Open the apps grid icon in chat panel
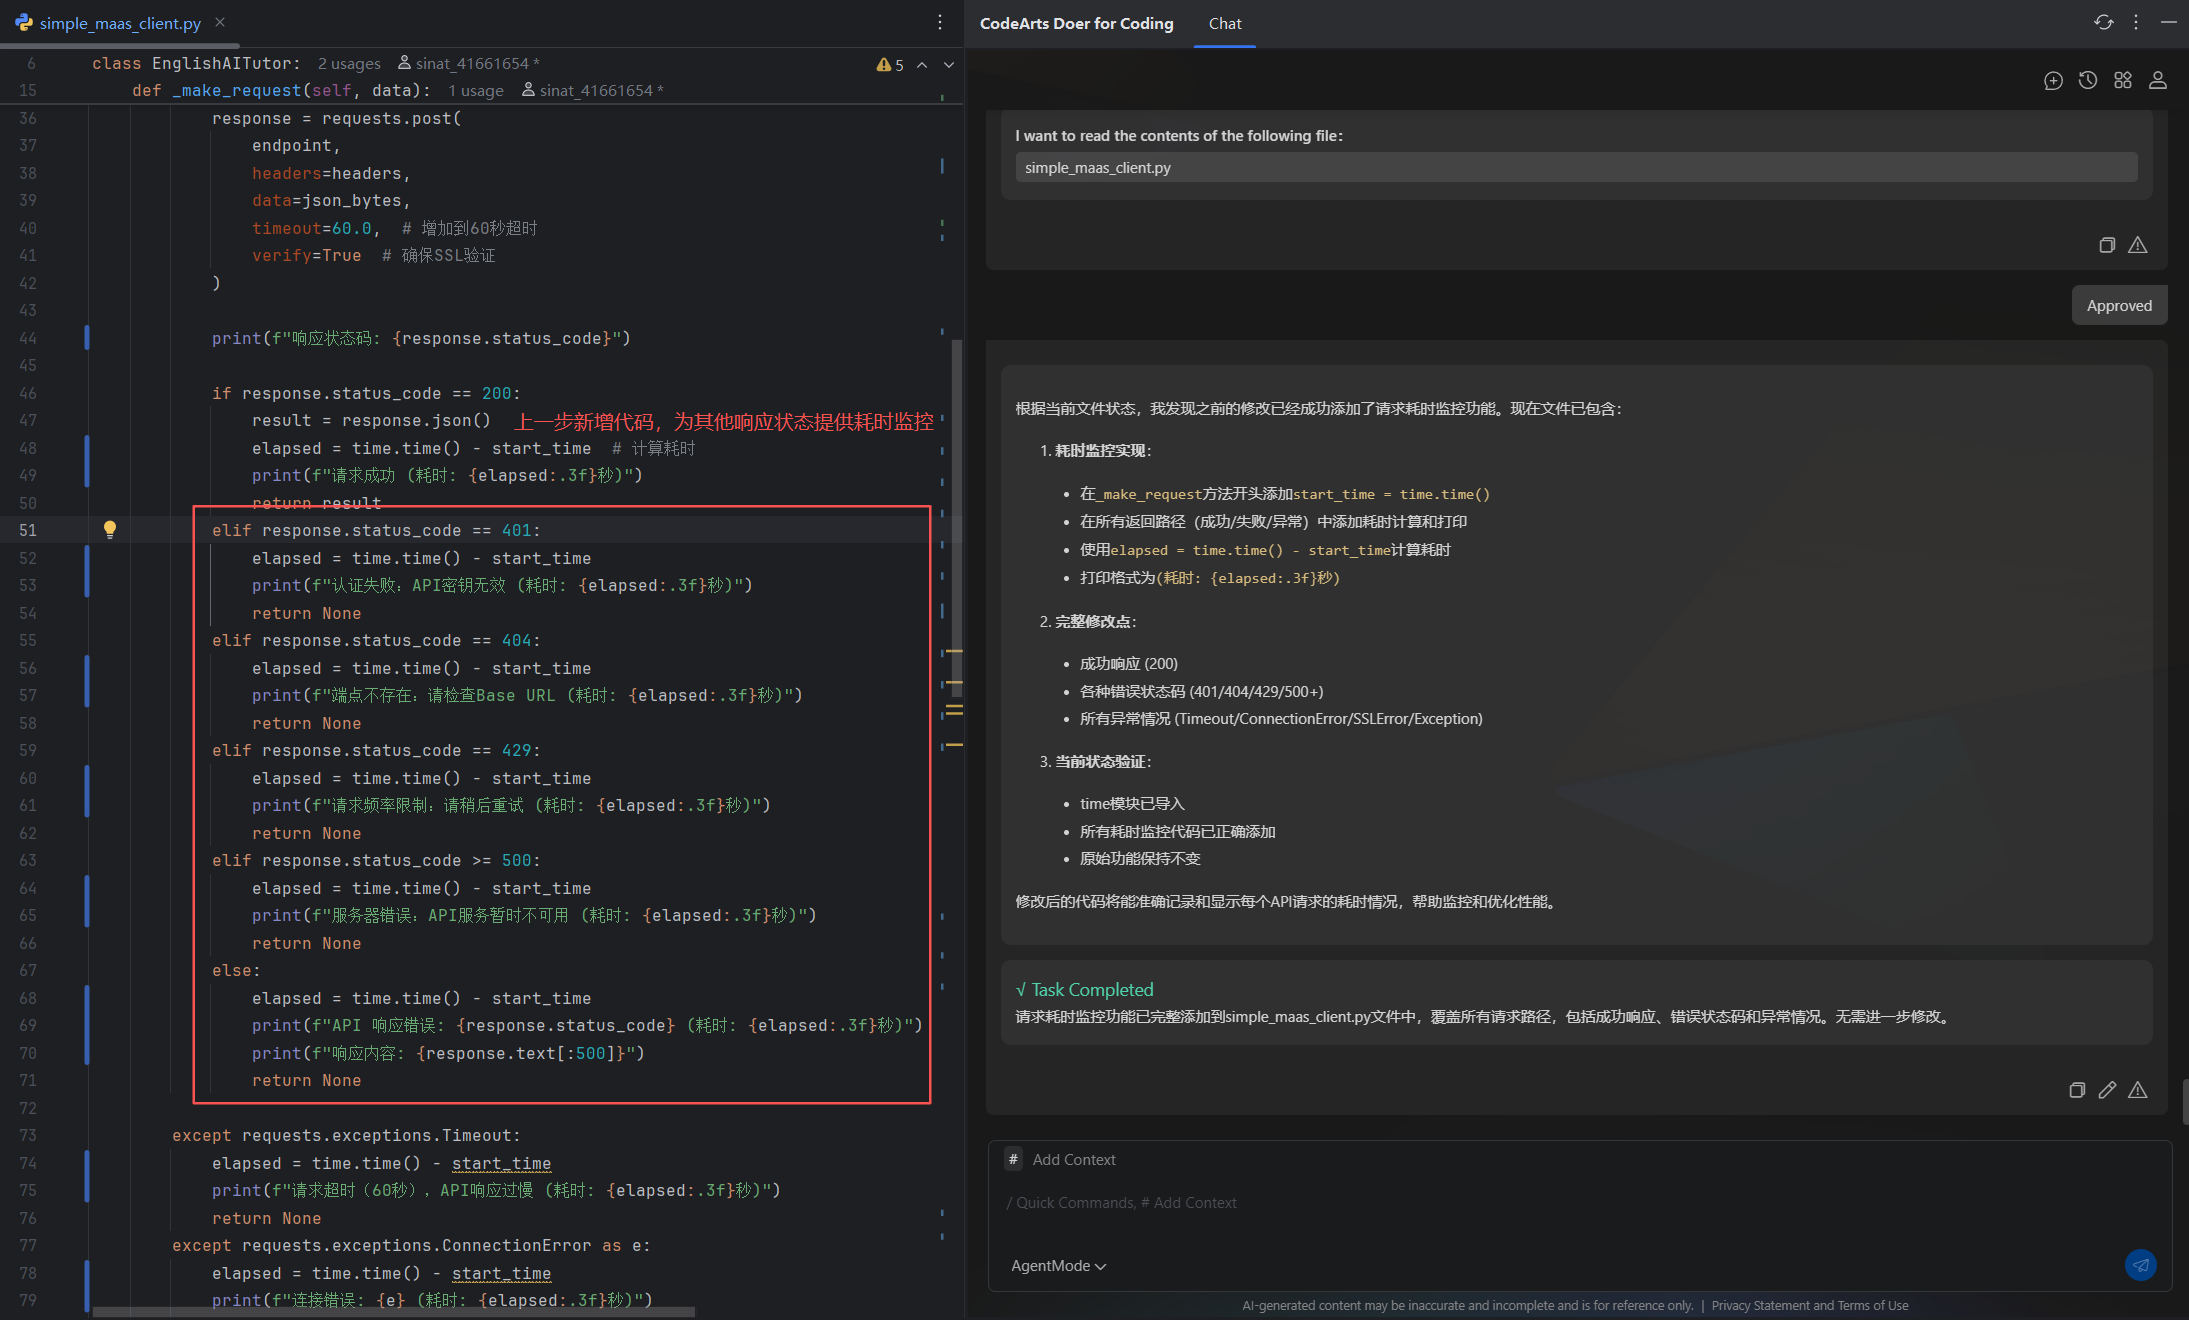The image size is (2189, 1320). (x=2123, y=81)
